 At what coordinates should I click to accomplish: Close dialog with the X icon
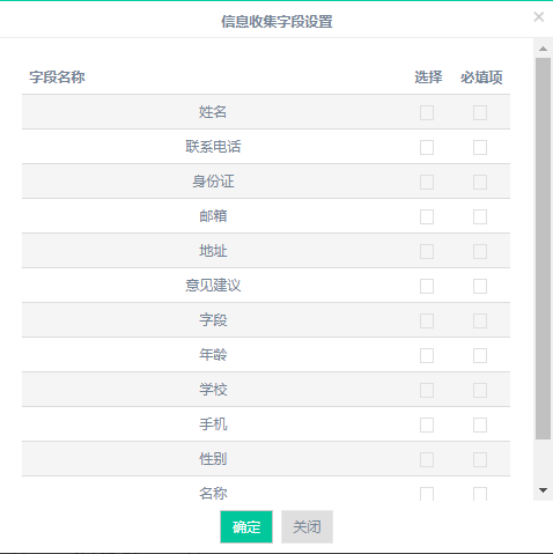(538, 17)
